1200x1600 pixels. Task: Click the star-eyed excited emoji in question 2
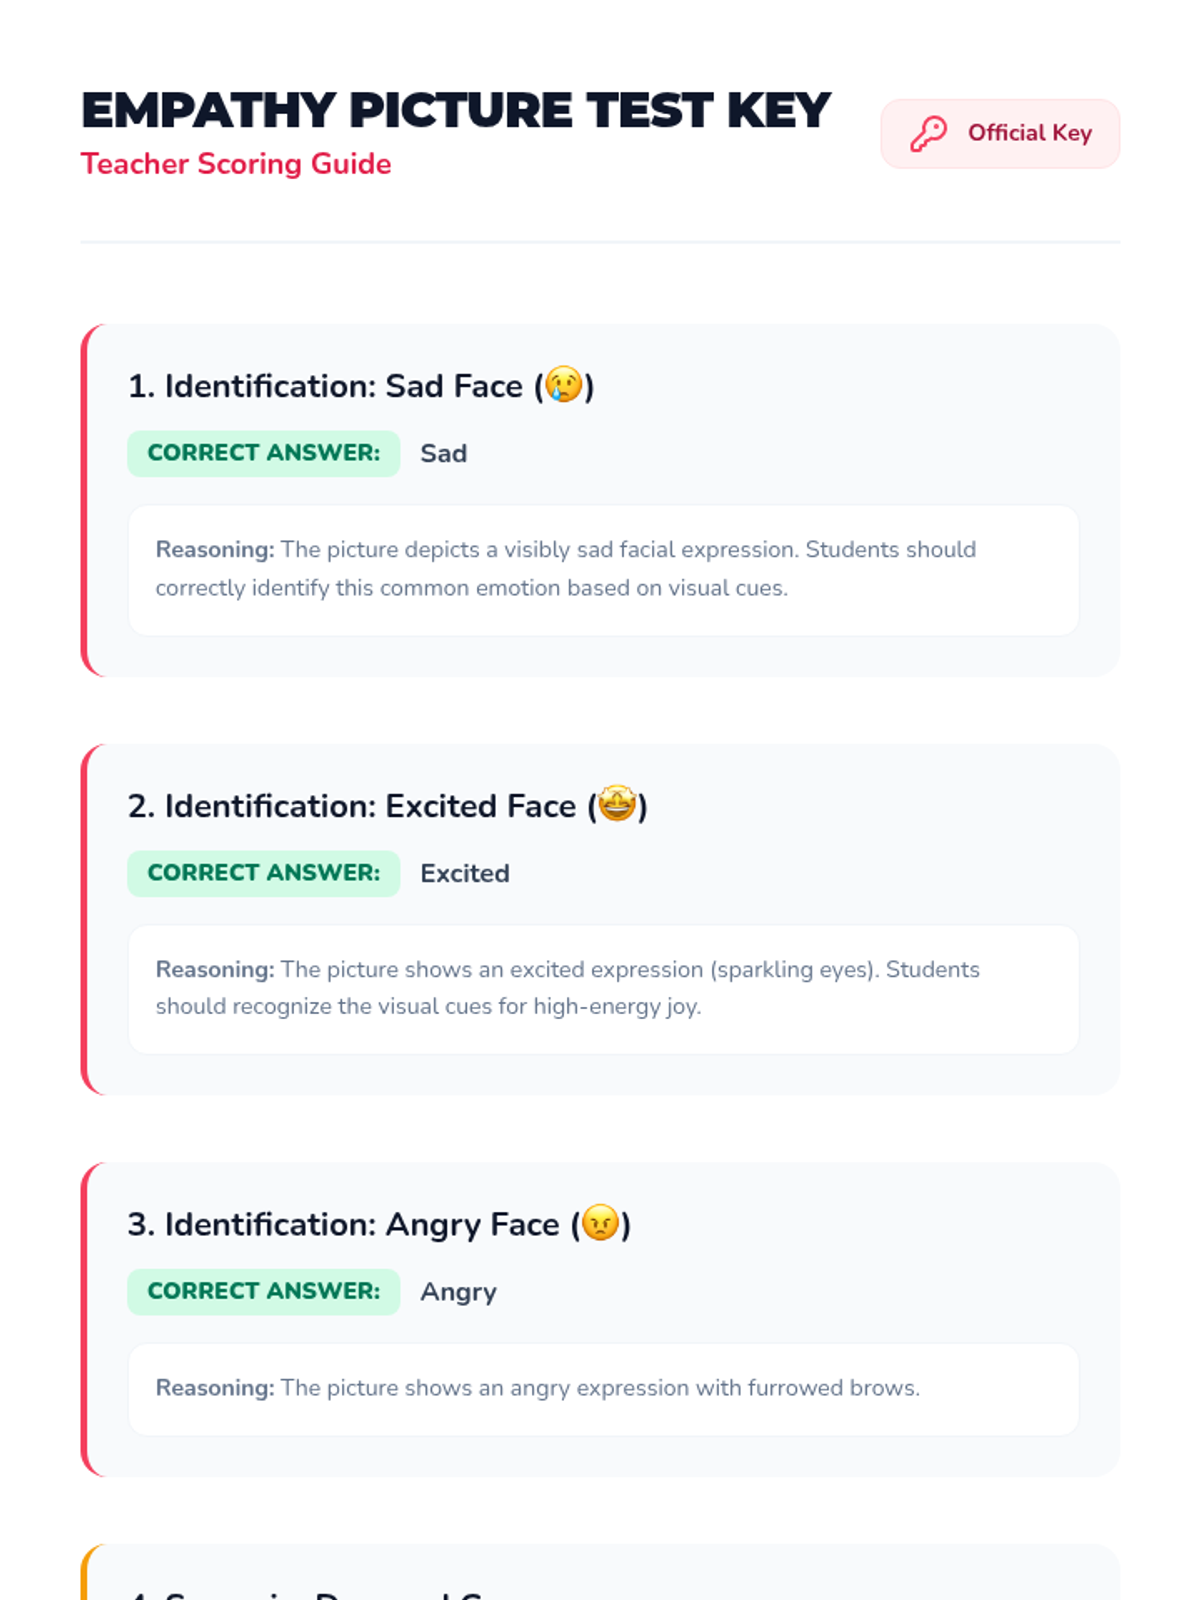point(617,804)
